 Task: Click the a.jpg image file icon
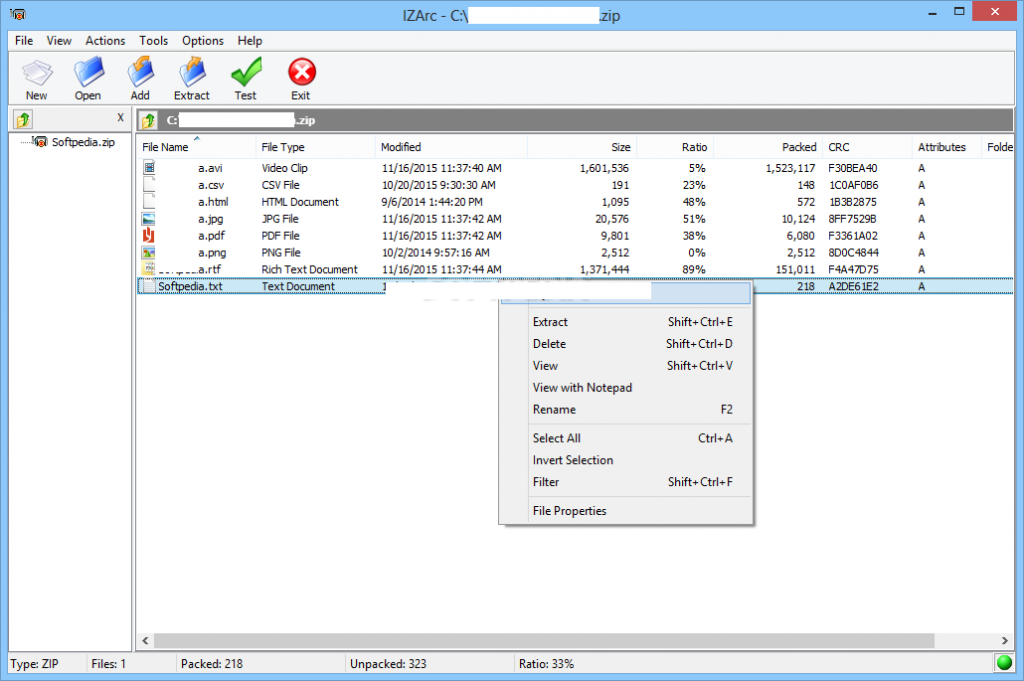pyautogui.click(x=149, y=219)
